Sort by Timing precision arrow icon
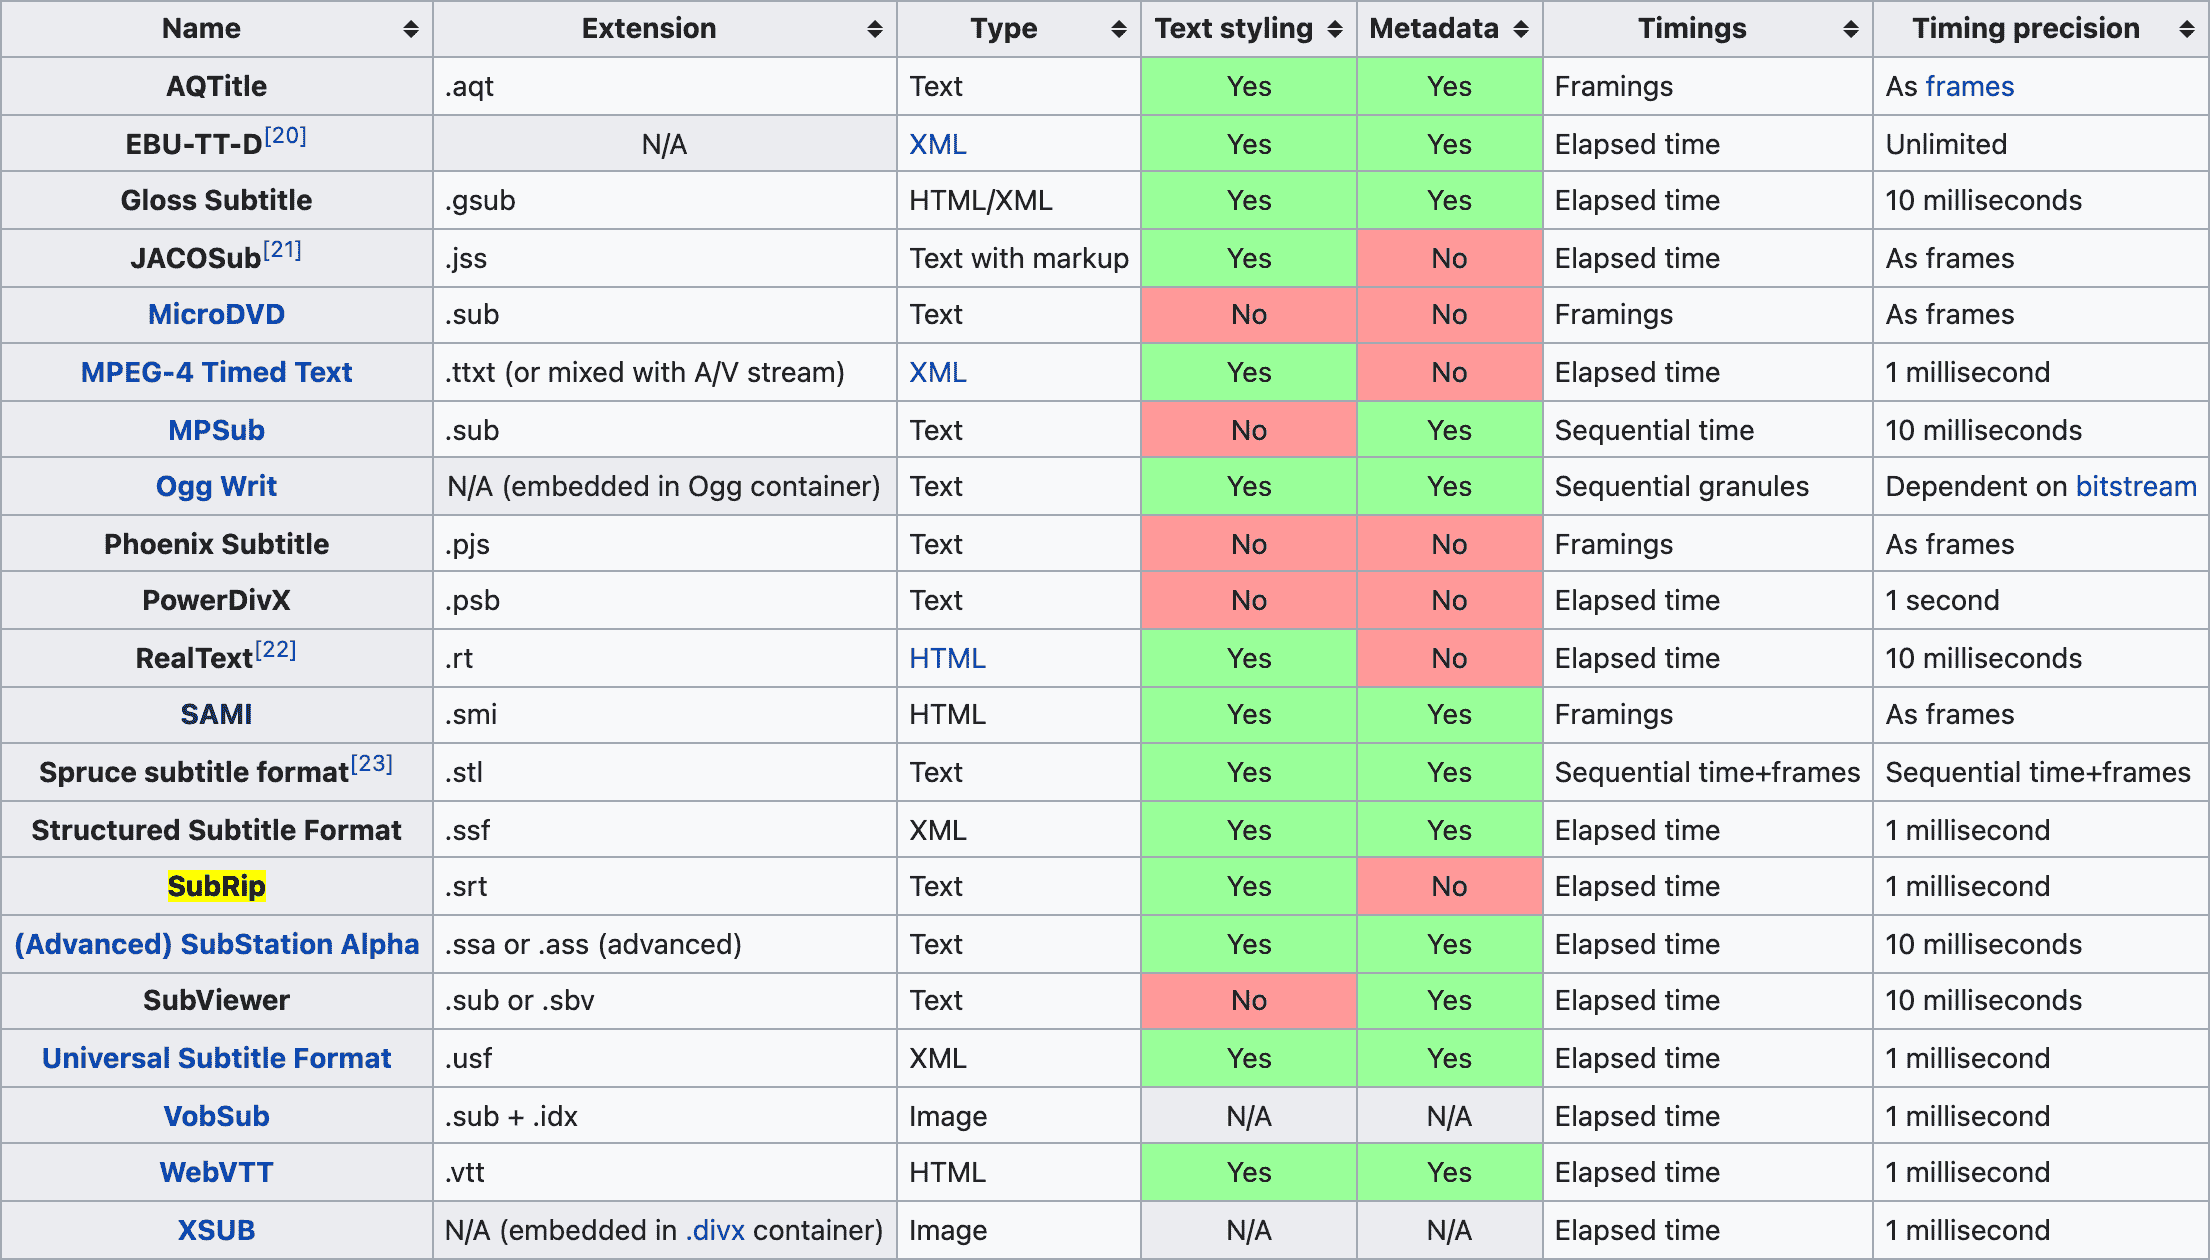Screen dimensions: 2210x1260 click(2186, 29)
